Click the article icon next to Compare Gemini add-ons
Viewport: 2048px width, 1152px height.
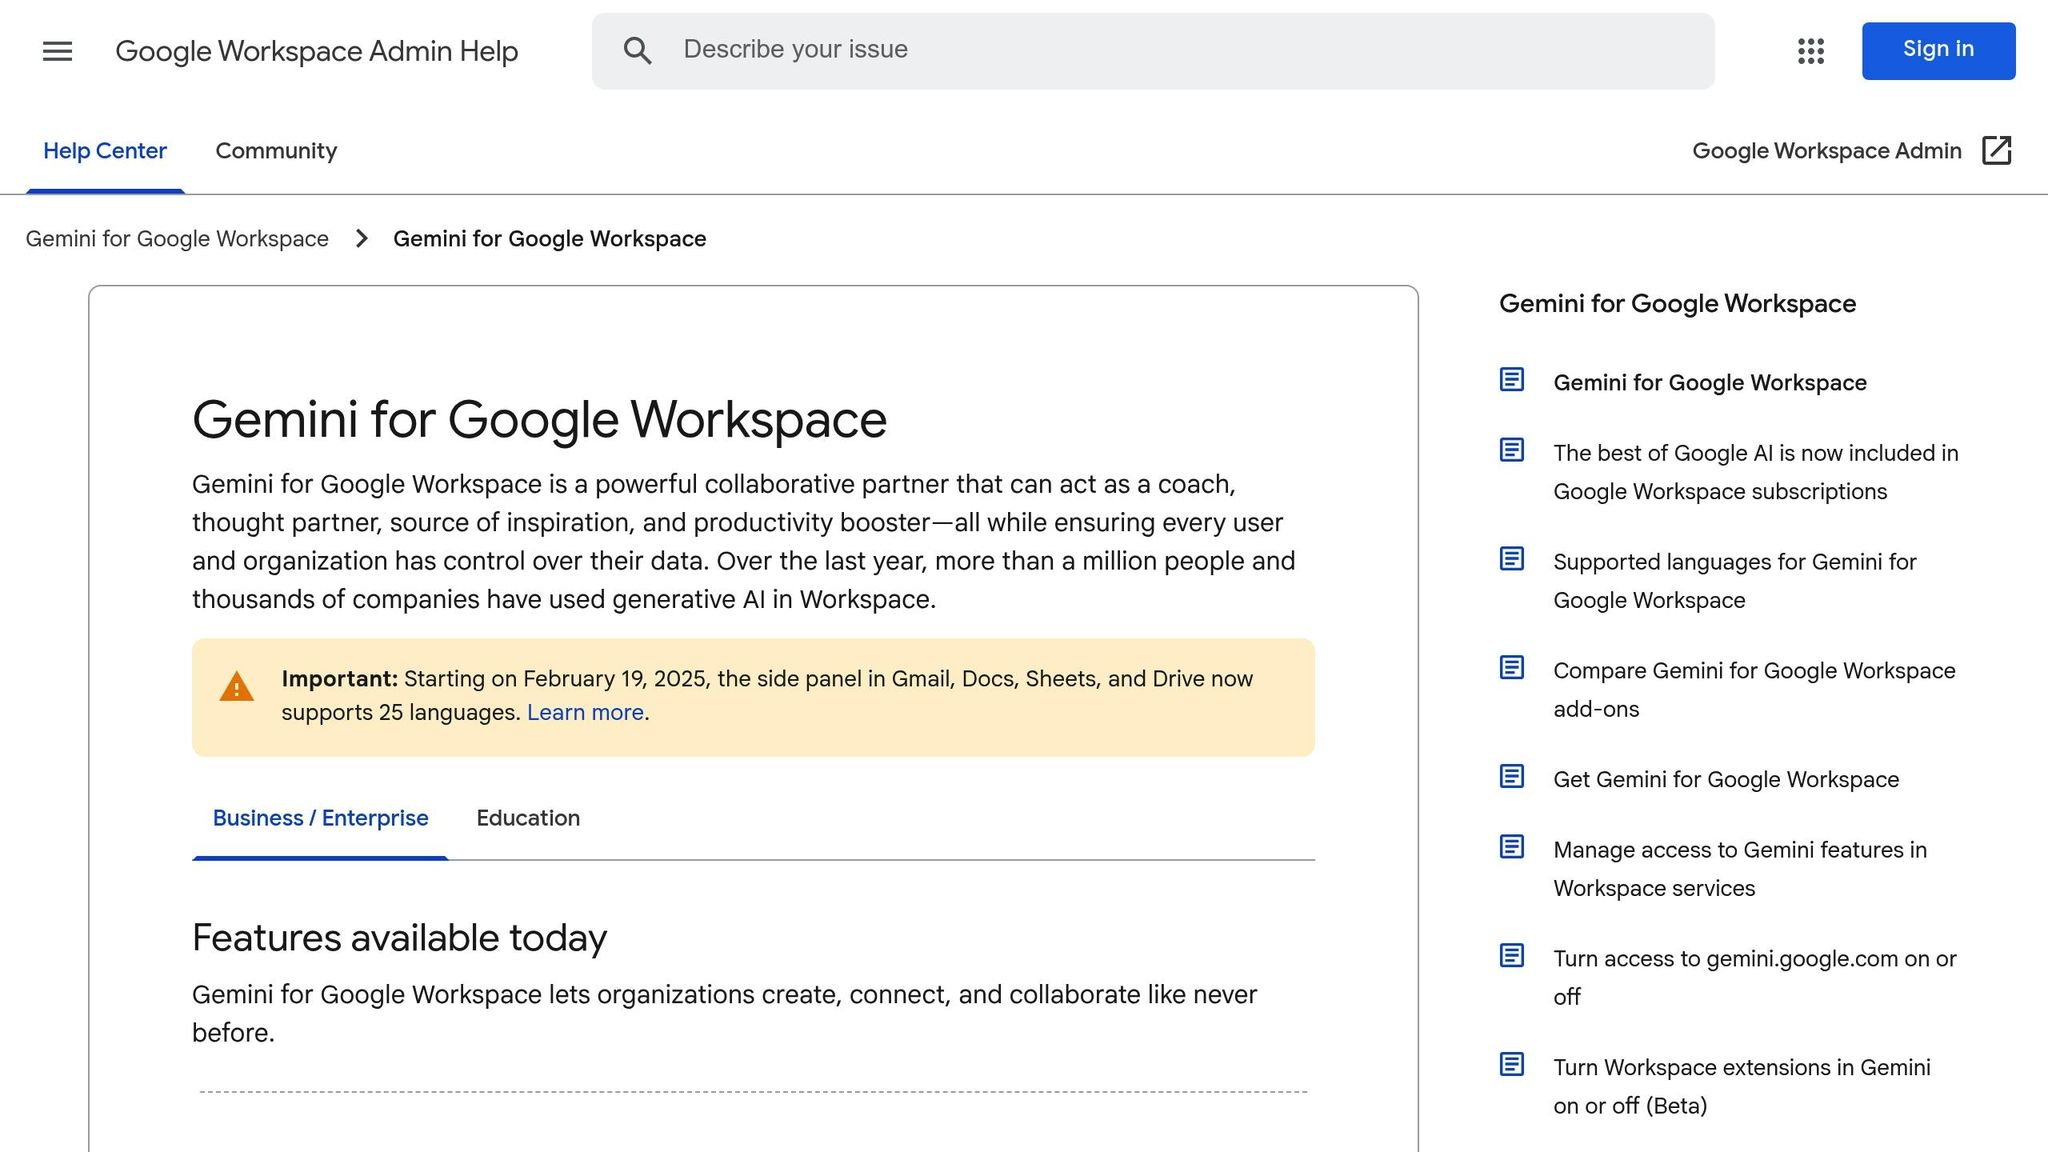point(1511,669)
